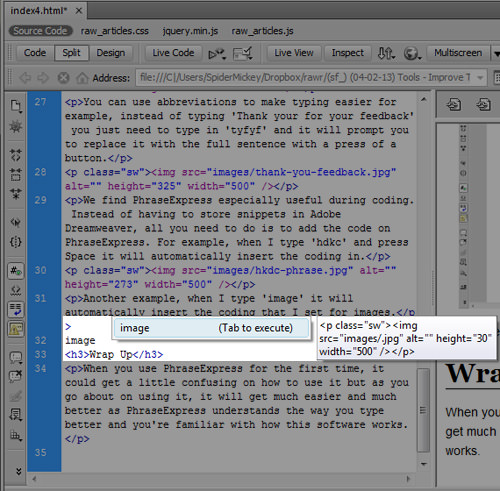The height and width of the screenshot is (491, 500).
Task: Expand the Multiscreen dropdown arrow
Action: click(496, 53)
